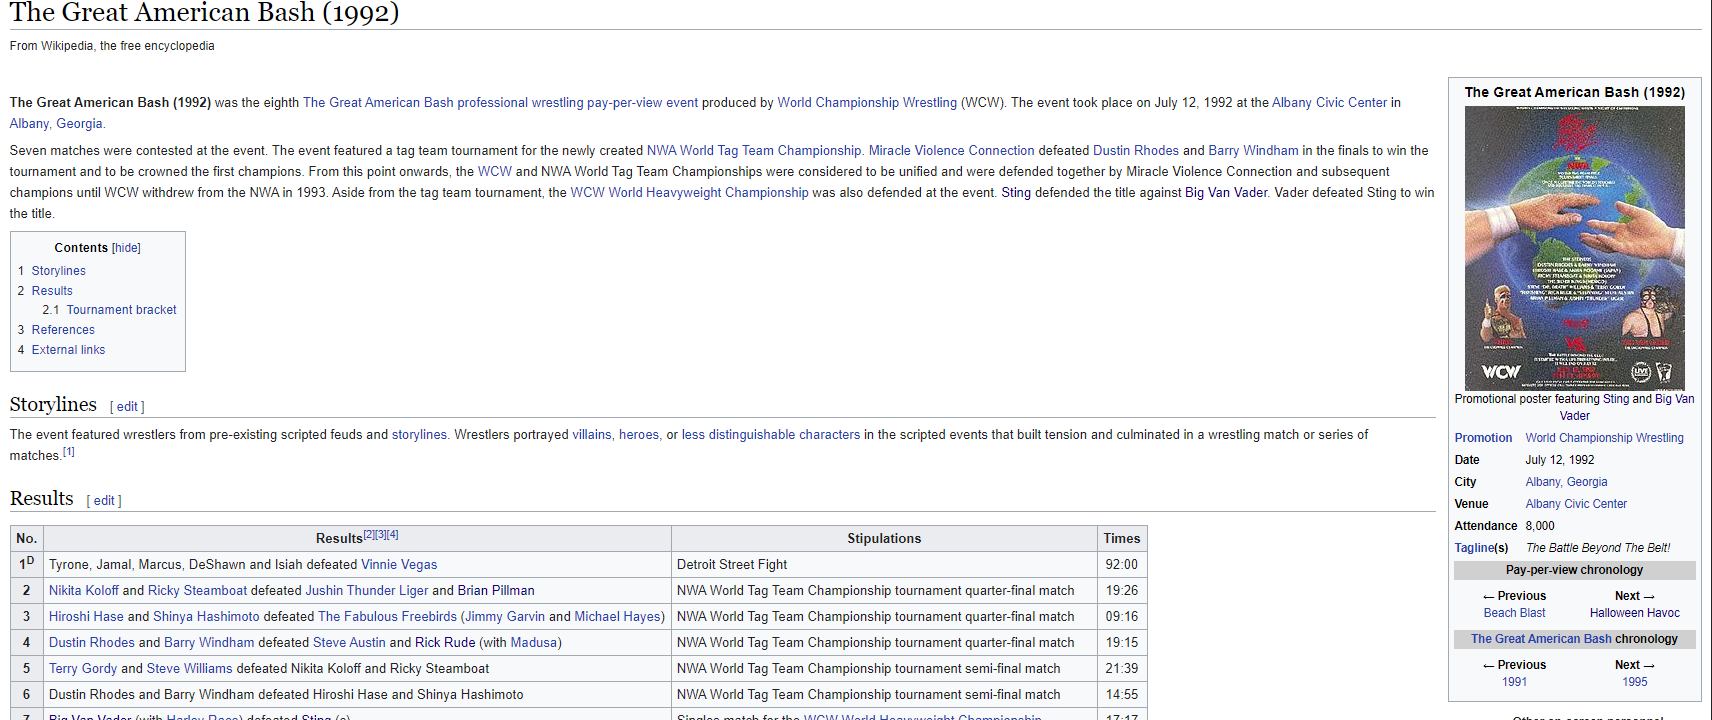Follow citation [1] in Storylines
Image resolution: width=1712 pixels, height=720 pixels.
pos(69,452)
